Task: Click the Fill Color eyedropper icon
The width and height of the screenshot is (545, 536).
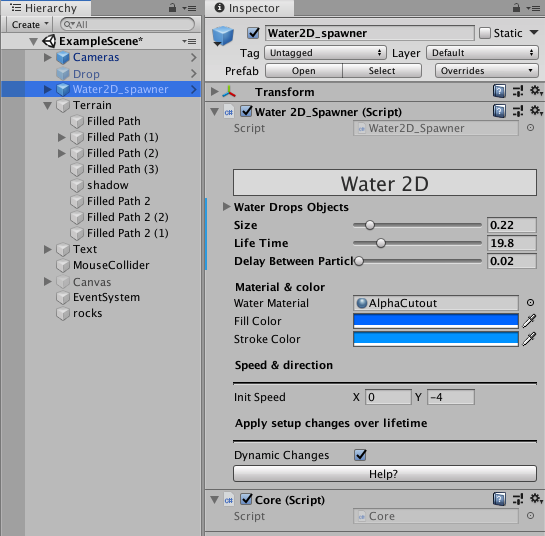Action: click(x=529, y=321)
